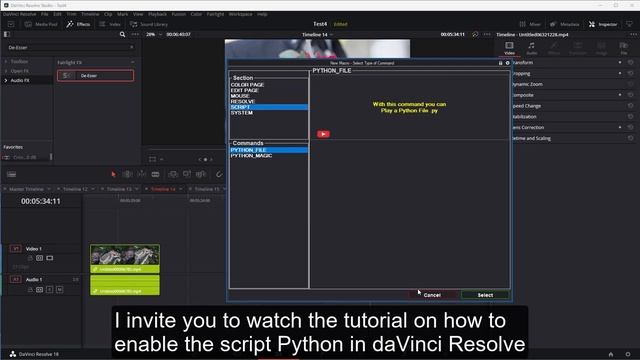Viewport: 640px width, 360px height.
Task: Disable the Video 1 track
Action: [x=49, y=258]
